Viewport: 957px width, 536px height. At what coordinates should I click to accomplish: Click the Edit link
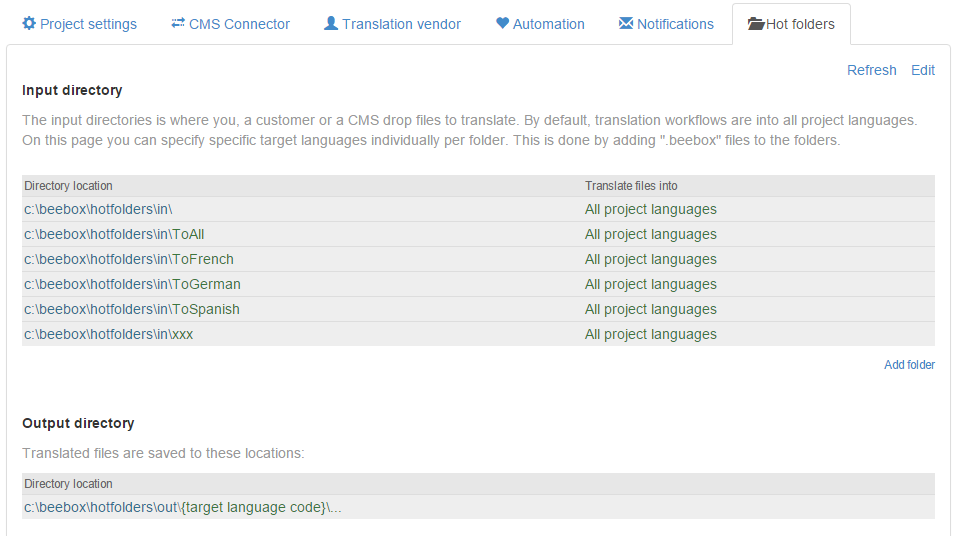922,70
